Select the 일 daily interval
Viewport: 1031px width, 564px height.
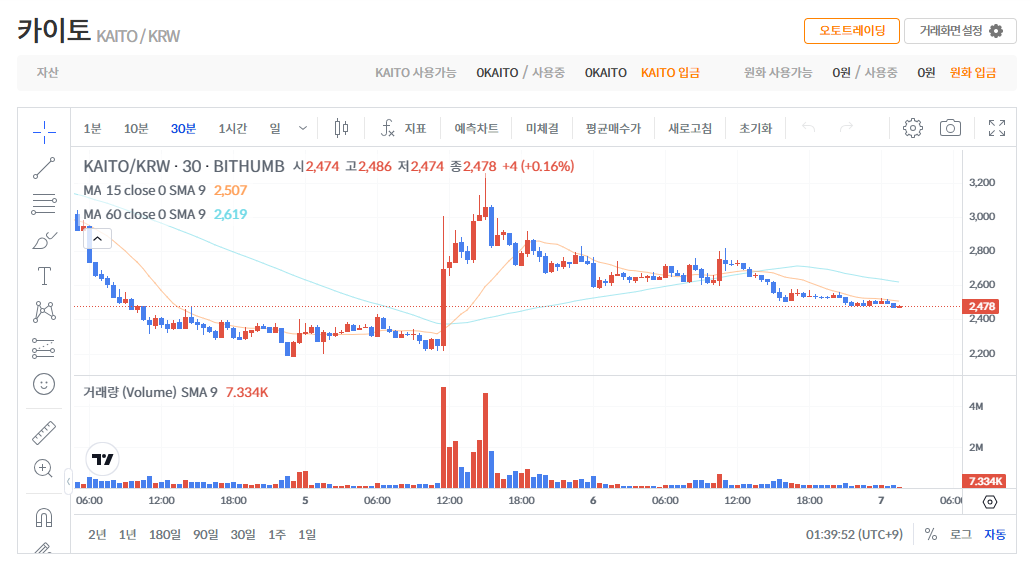pyautogui.click(x=275, y=128)
